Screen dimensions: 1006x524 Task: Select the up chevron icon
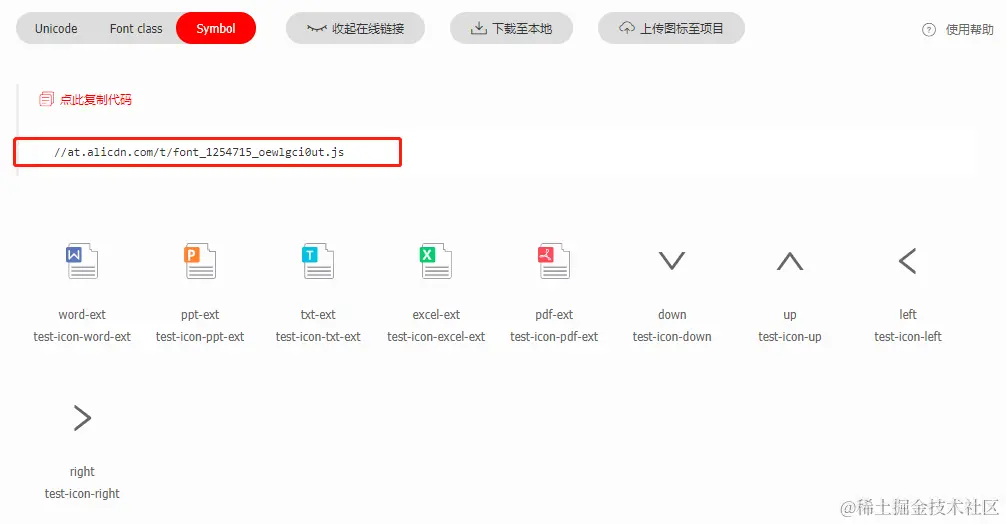click(790, 261)
